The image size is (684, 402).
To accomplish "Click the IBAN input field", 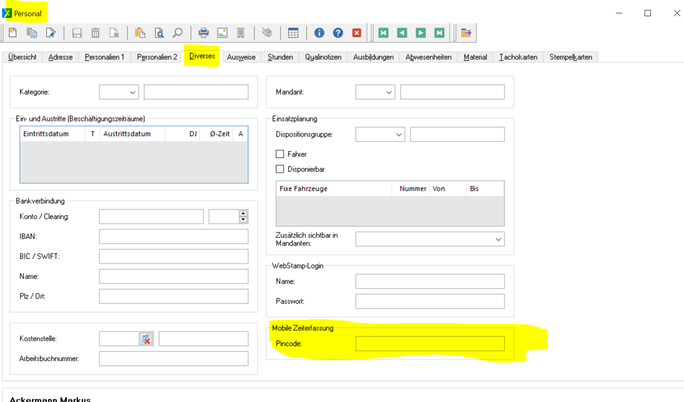I will tap(173, 237).
